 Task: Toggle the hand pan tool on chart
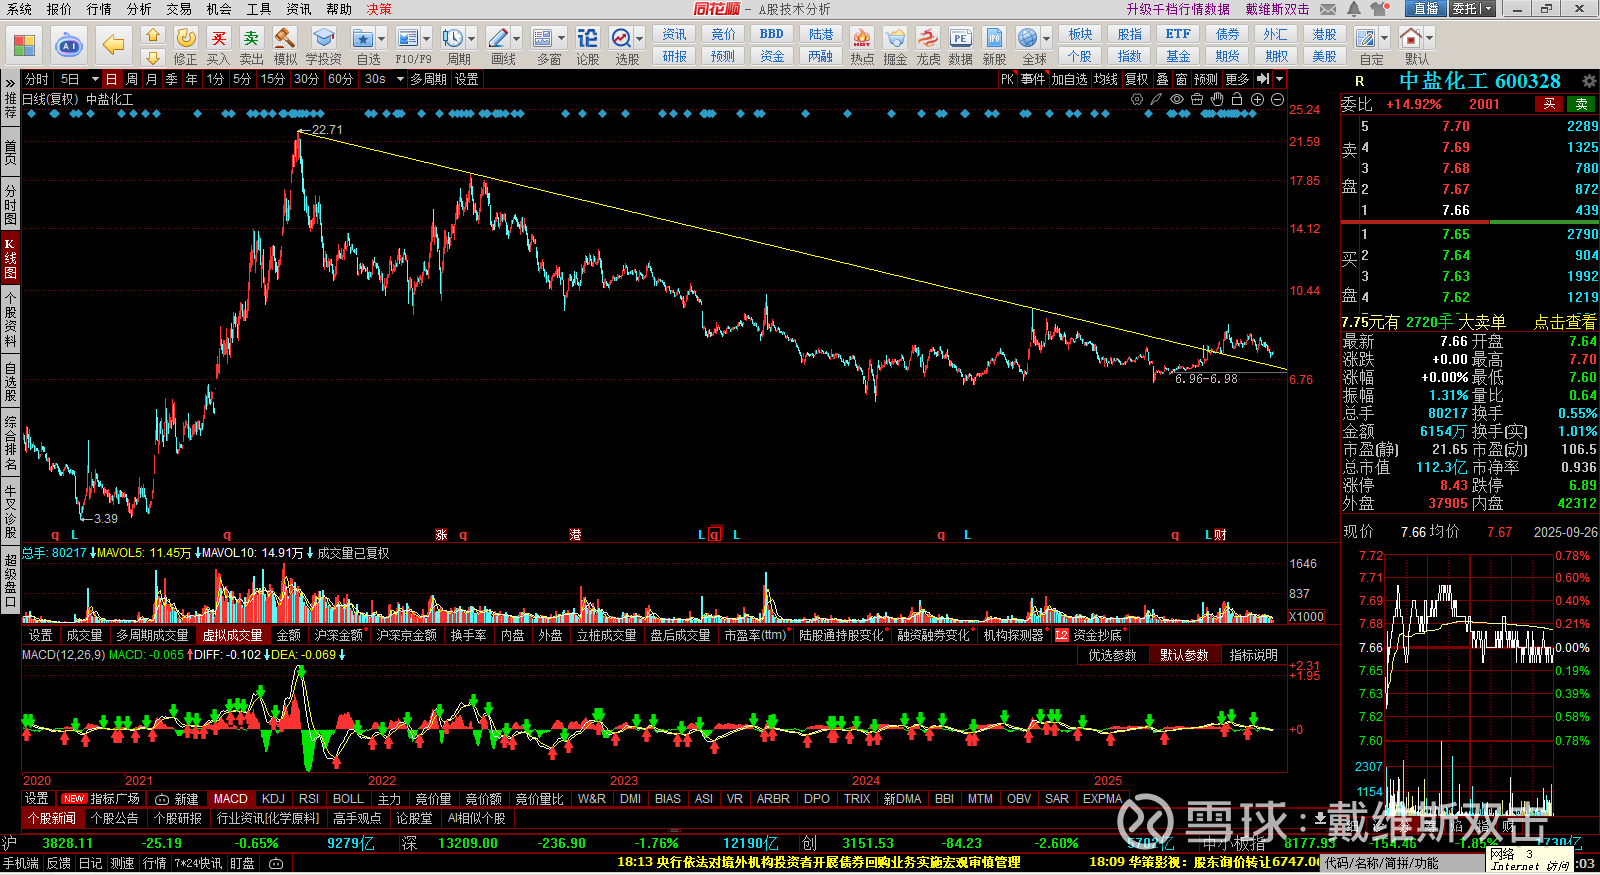1217,99
